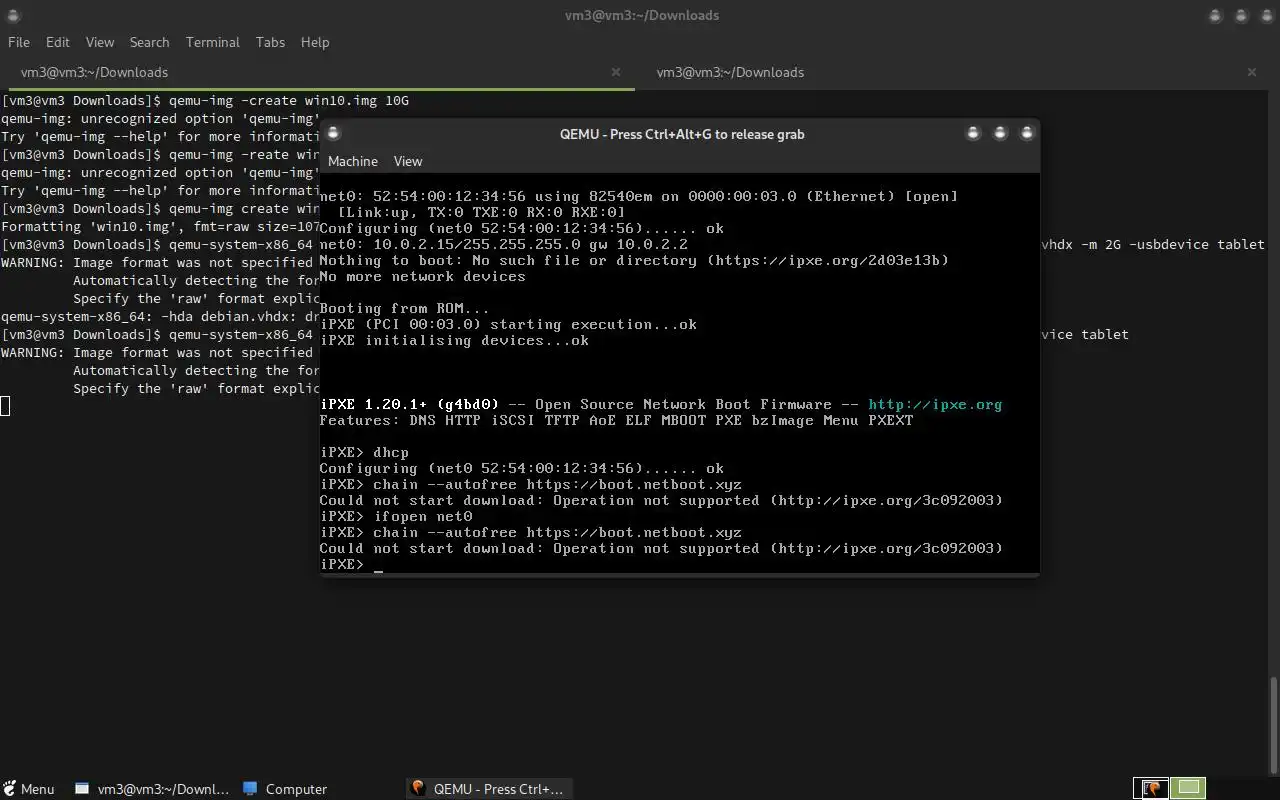Minimize the terminal window
The image size is (1280, 800).
tap(1215, 16)
